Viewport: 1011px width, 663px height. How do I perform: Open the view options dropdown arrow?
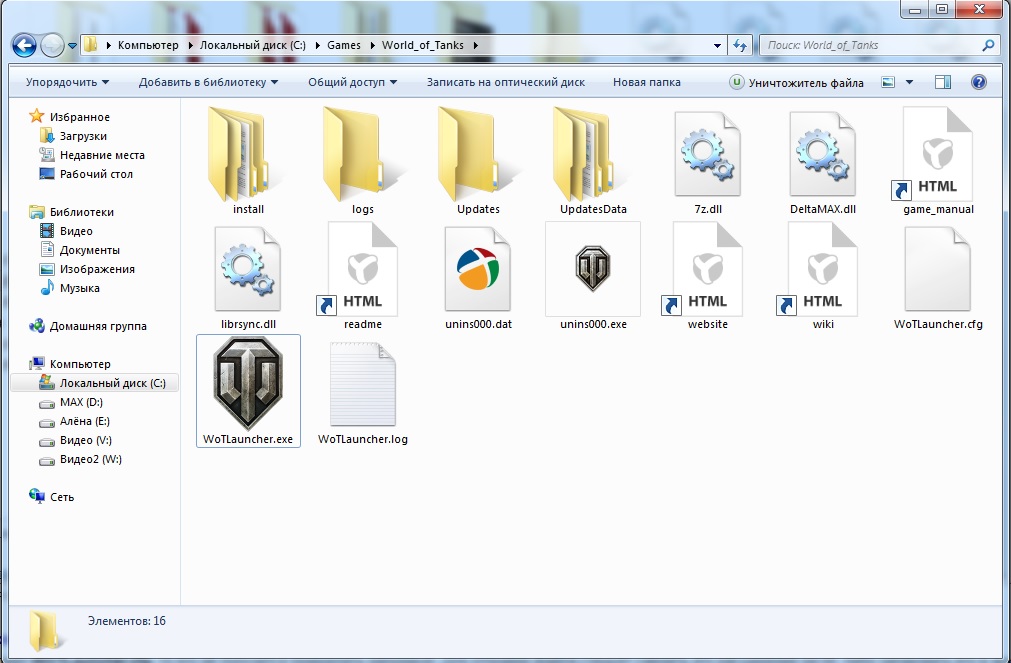tap(909, 82)
